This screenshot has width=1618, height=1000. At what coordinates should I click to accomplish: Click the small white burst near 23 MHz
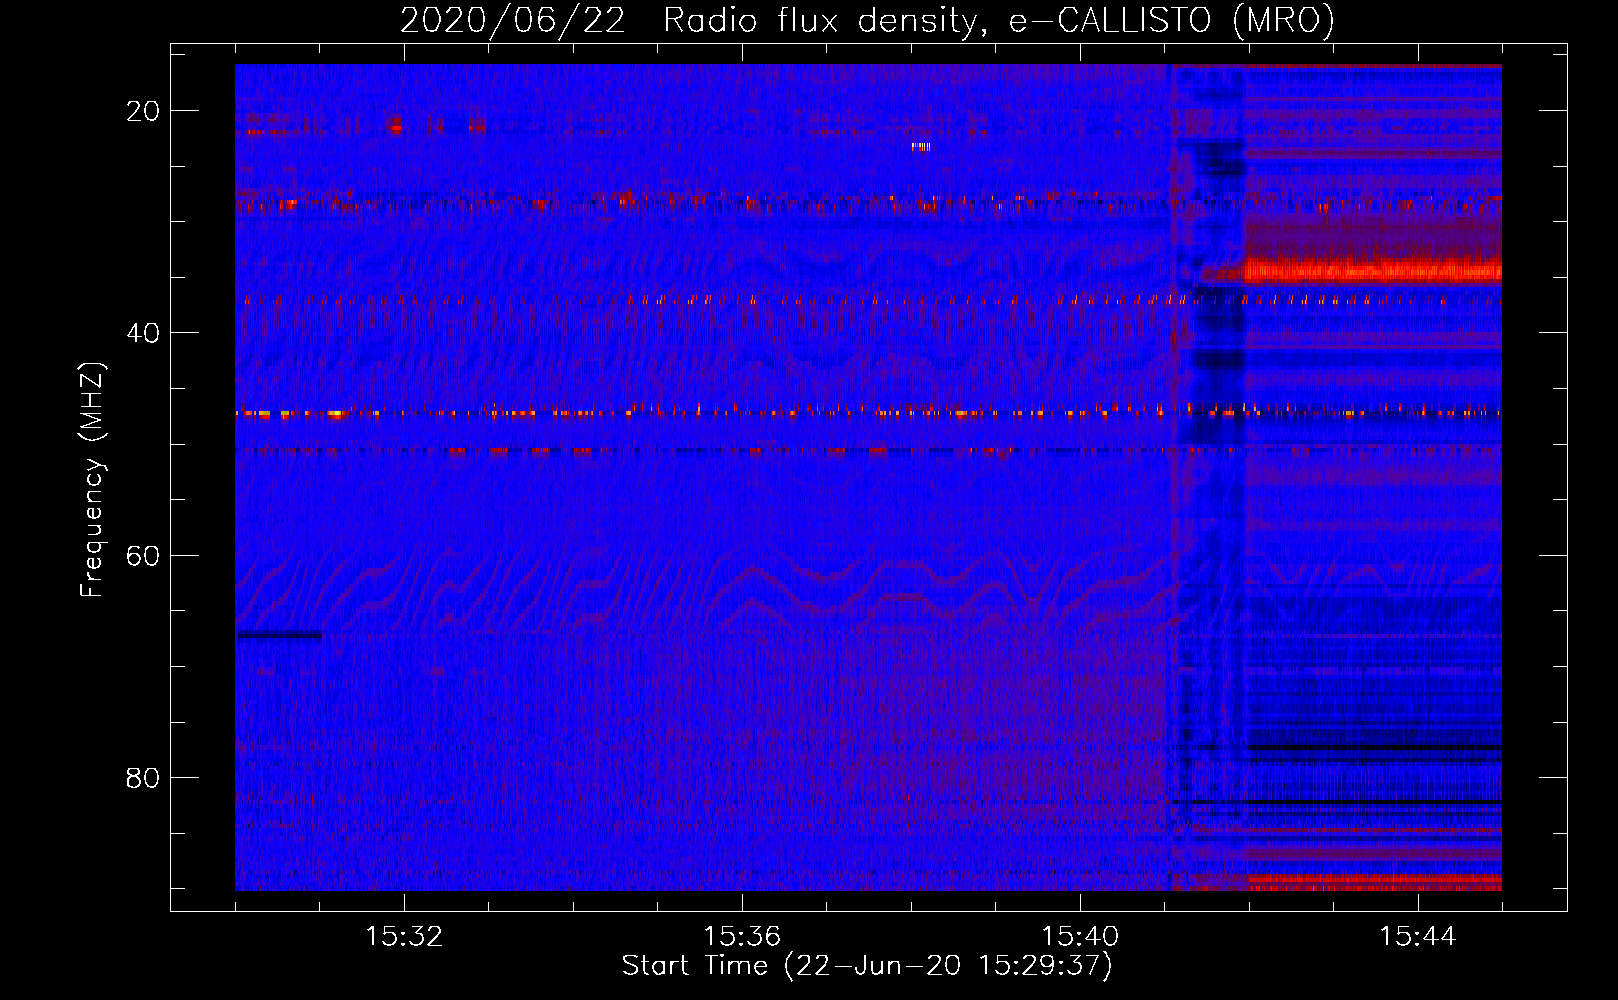921,147
